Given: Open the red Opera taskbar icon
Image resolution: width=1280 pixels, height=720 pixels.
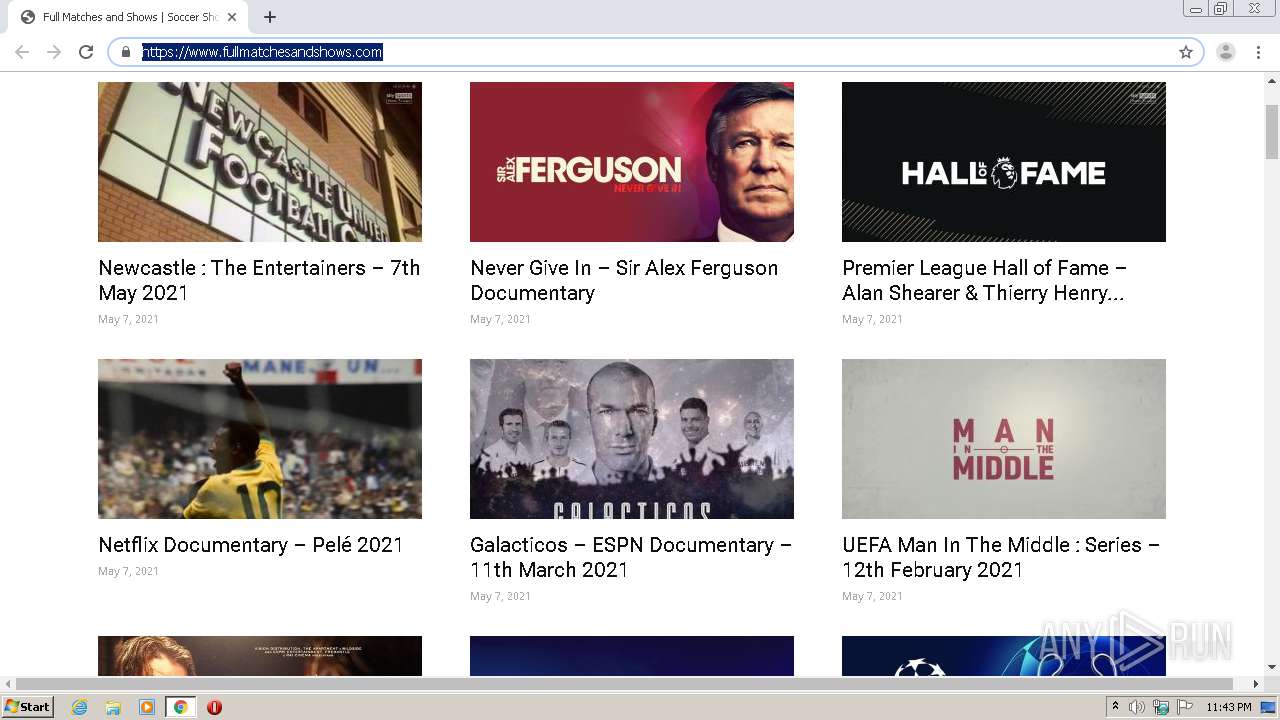Looking at the screenshot, I should [x=214, y=707].
